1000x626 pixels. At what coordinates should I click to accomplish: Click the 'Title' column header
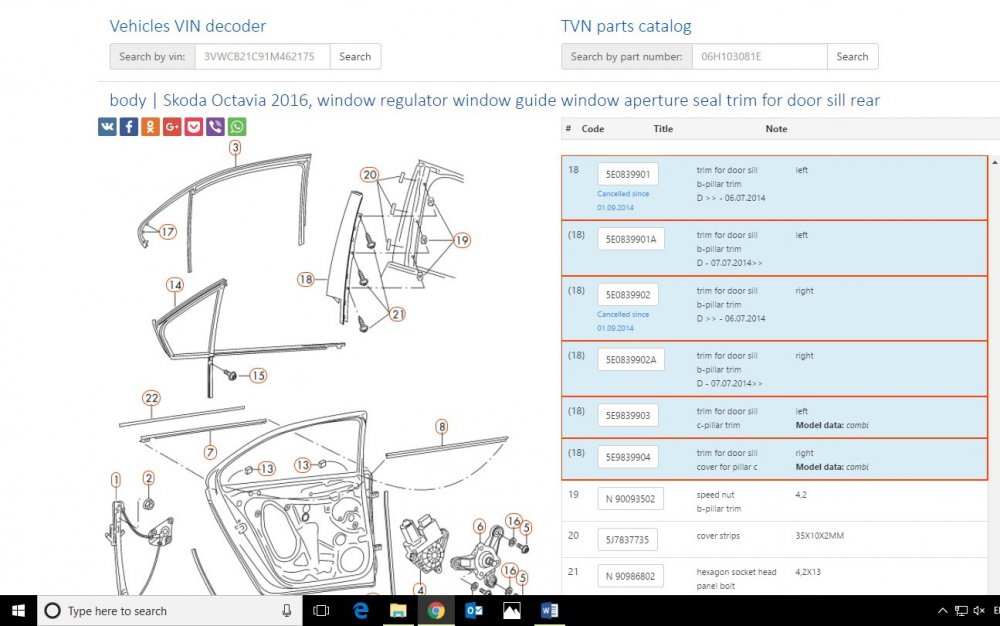[x=663, y=129]
